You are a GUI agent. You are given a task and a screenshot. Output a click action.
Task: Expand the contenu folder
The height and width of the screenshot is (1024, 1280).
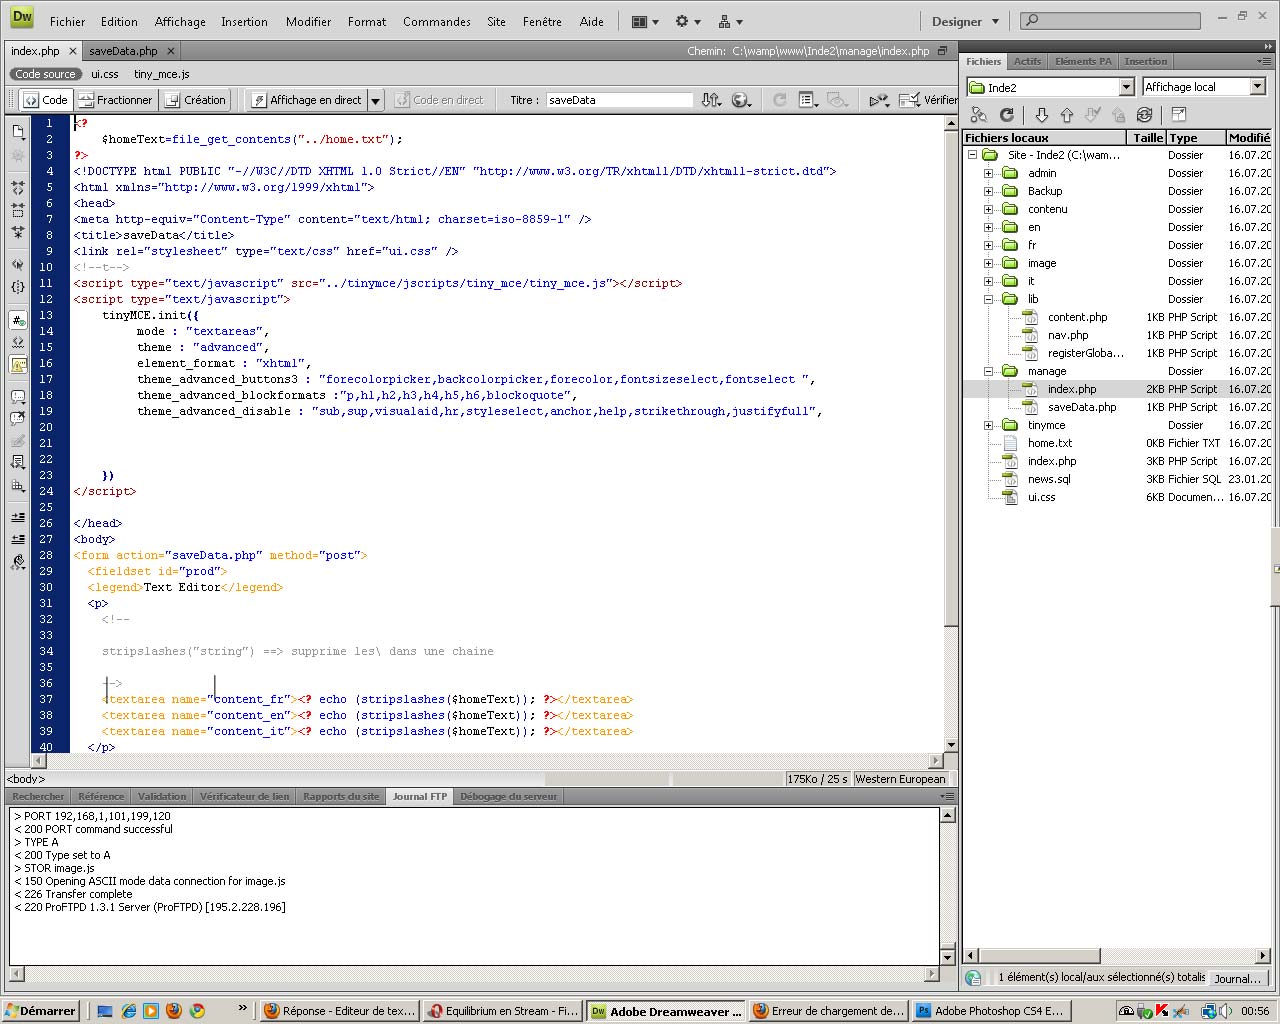click(x=988, y=209)
